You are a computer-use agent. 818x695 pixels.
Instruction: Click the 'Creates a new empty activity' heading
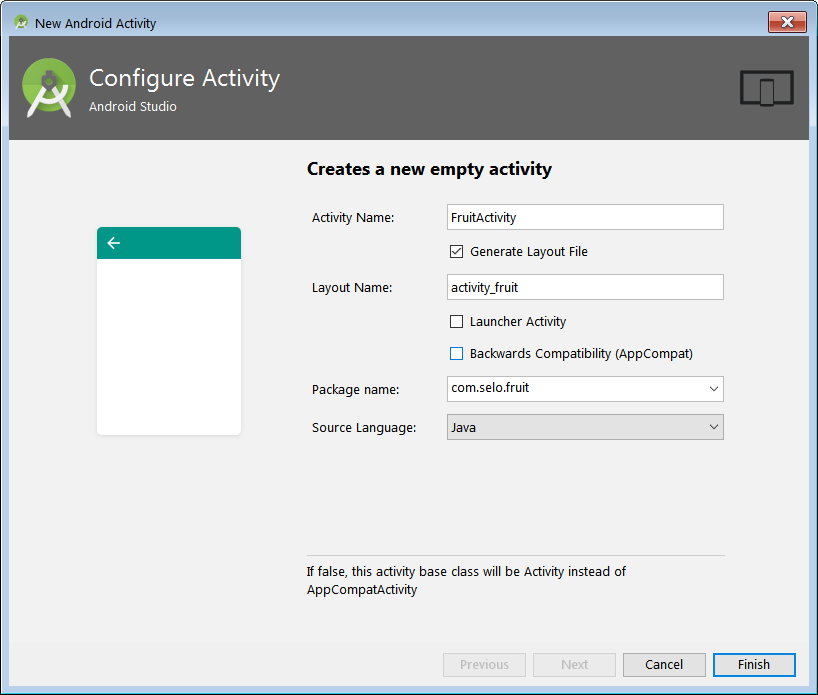click(429, 169)
